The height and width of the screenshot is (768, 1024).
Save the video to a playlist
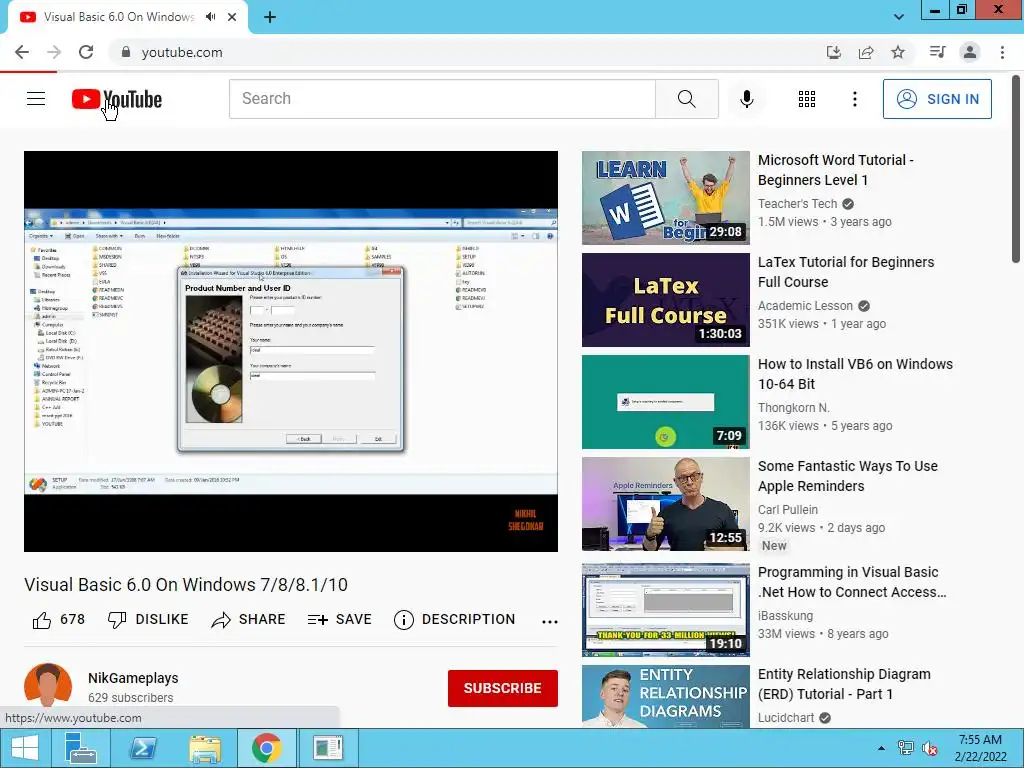(340, 619)
